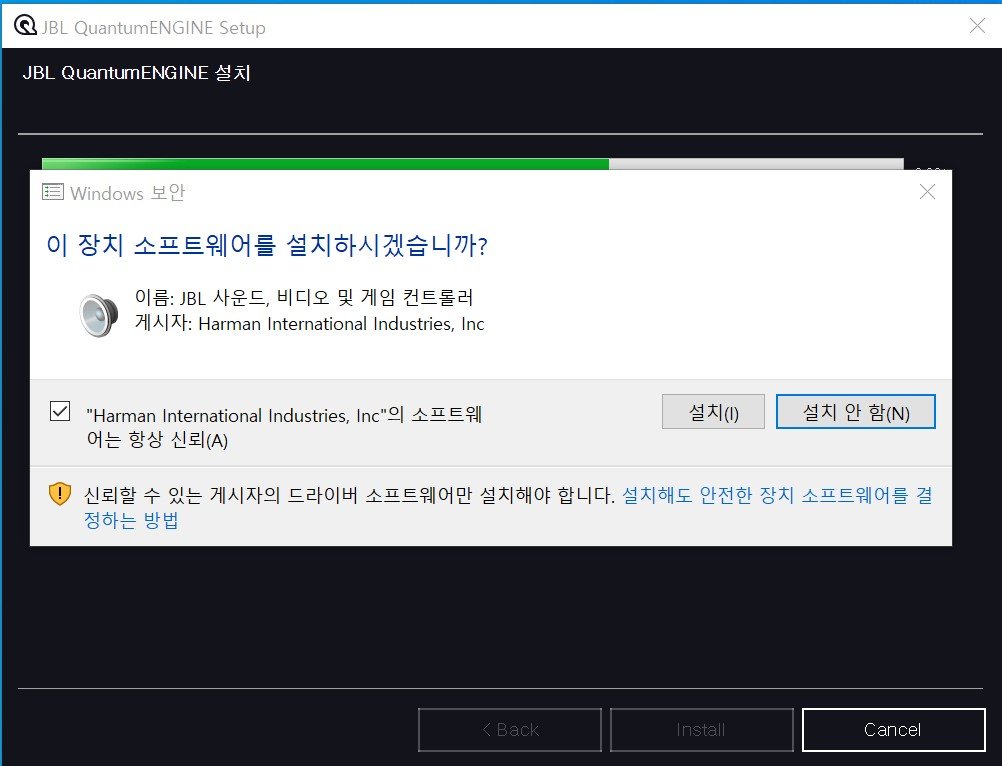1002x766 pixels.
Task: Click the disabled Back button
Action: (510, 730)
